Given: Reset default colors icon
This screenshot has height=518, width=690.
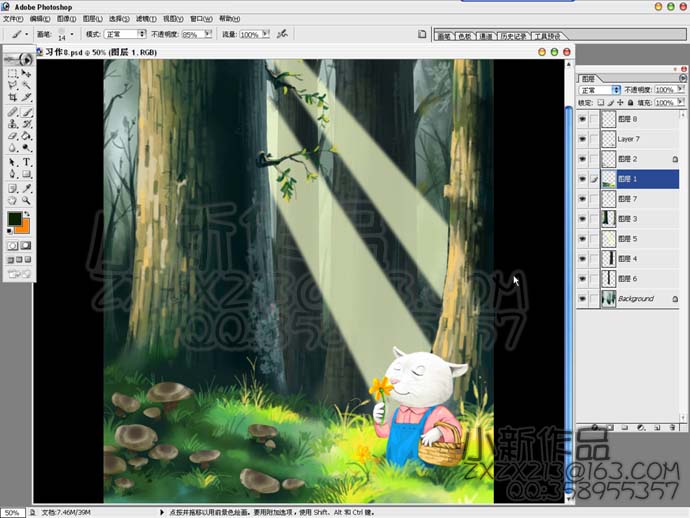Looking at the screenshot, I should pyautogui.click(x=10, y=231).
